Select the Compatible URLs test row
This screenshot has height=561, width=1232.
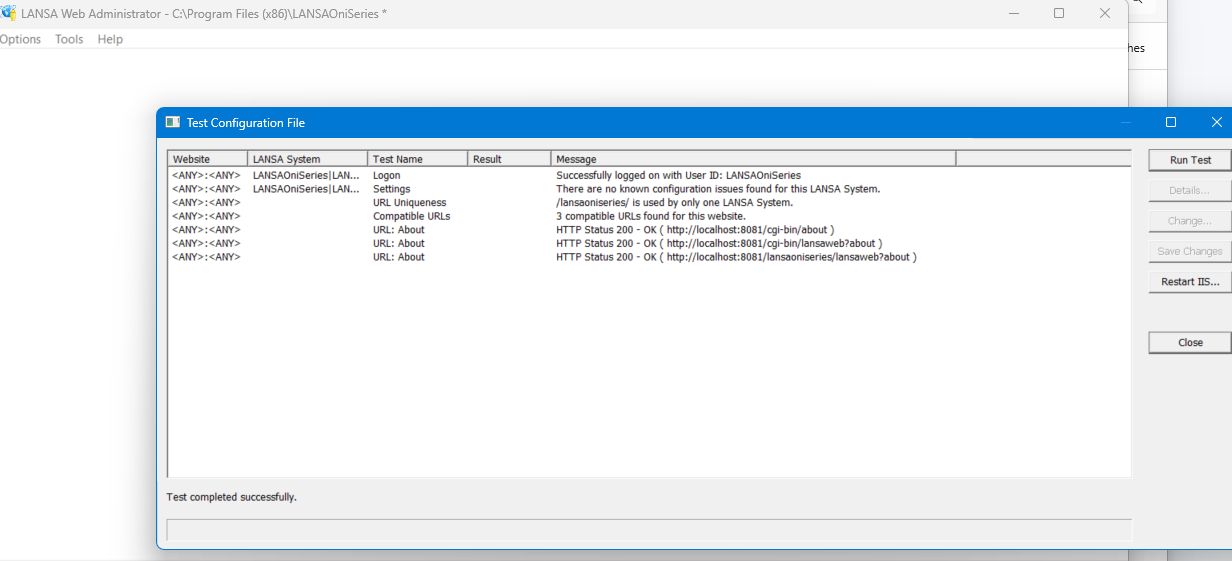click(x=411, y=216)
